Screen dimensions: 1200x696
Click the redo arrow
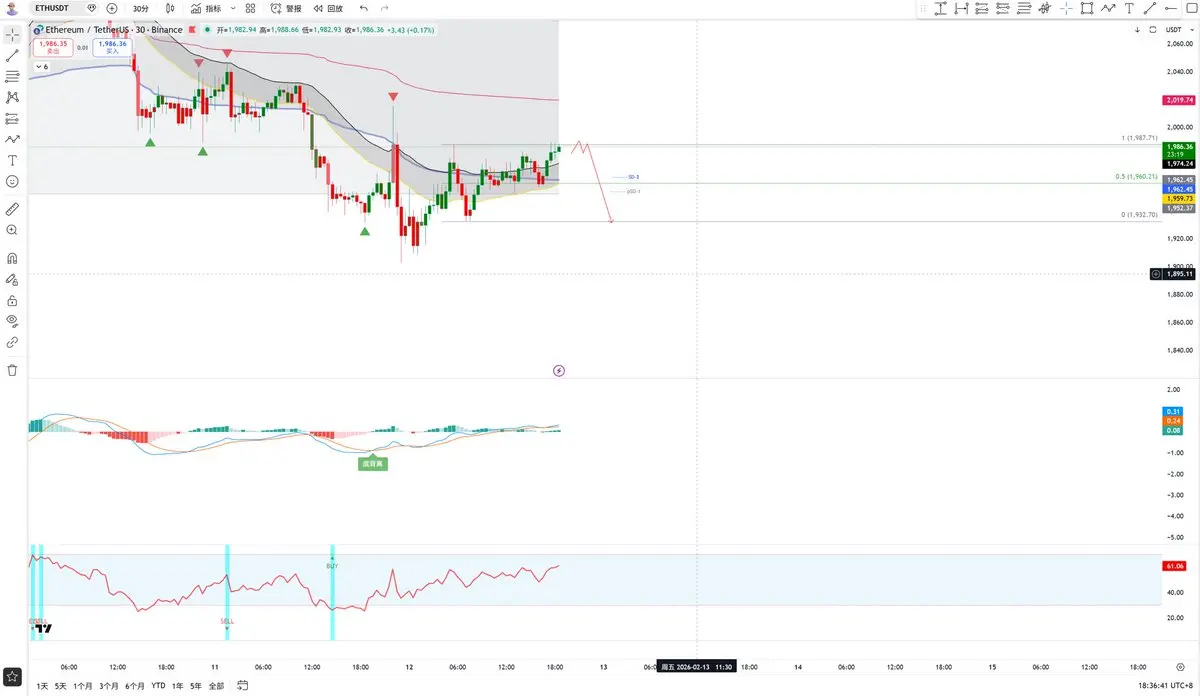[x=384, y=8]
